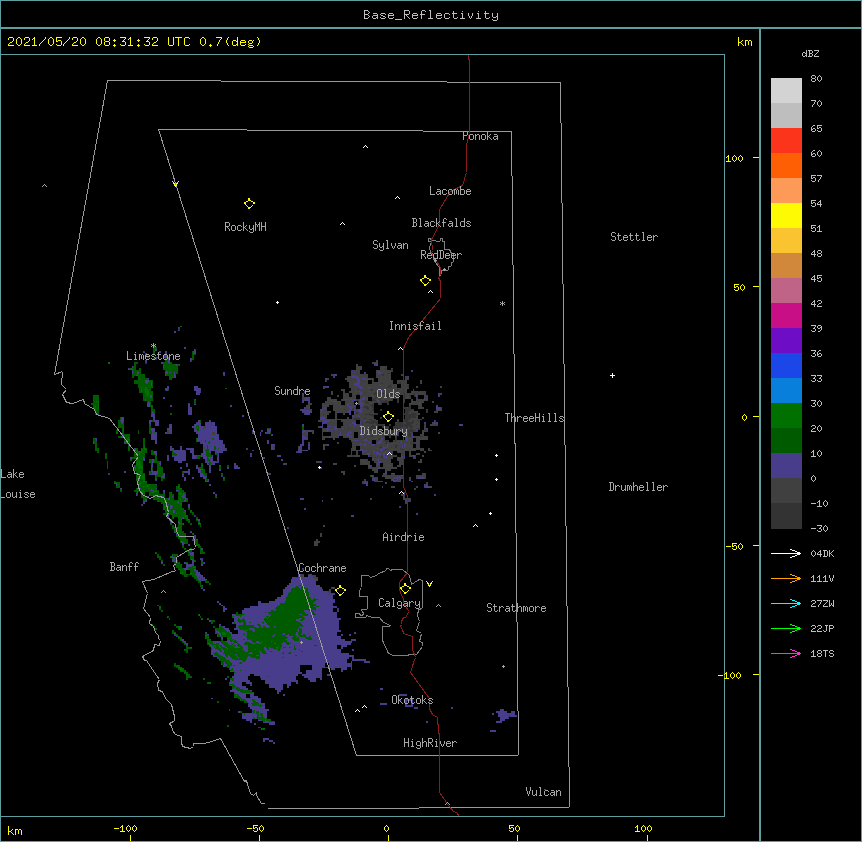Click the yellow diamond marker above RockyMH
This screenshot has width=862, height=842.
(249, 204)
